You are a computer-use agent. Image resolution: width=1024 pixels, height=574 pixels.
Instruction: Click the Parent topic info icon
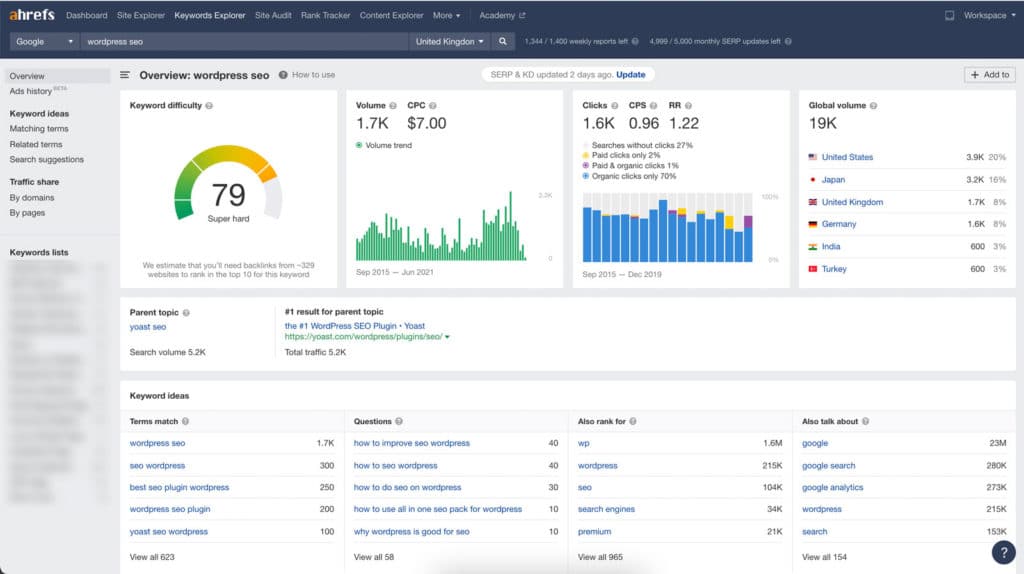(186, 313)
